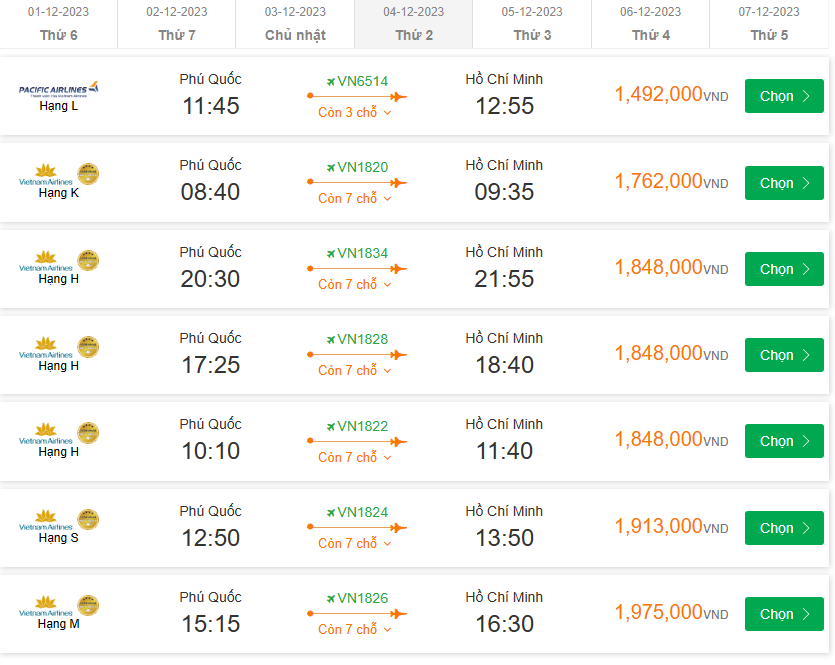Click the plane icon beside VN6514
This screenshot has height=665, width=835.
coord(331,81)
